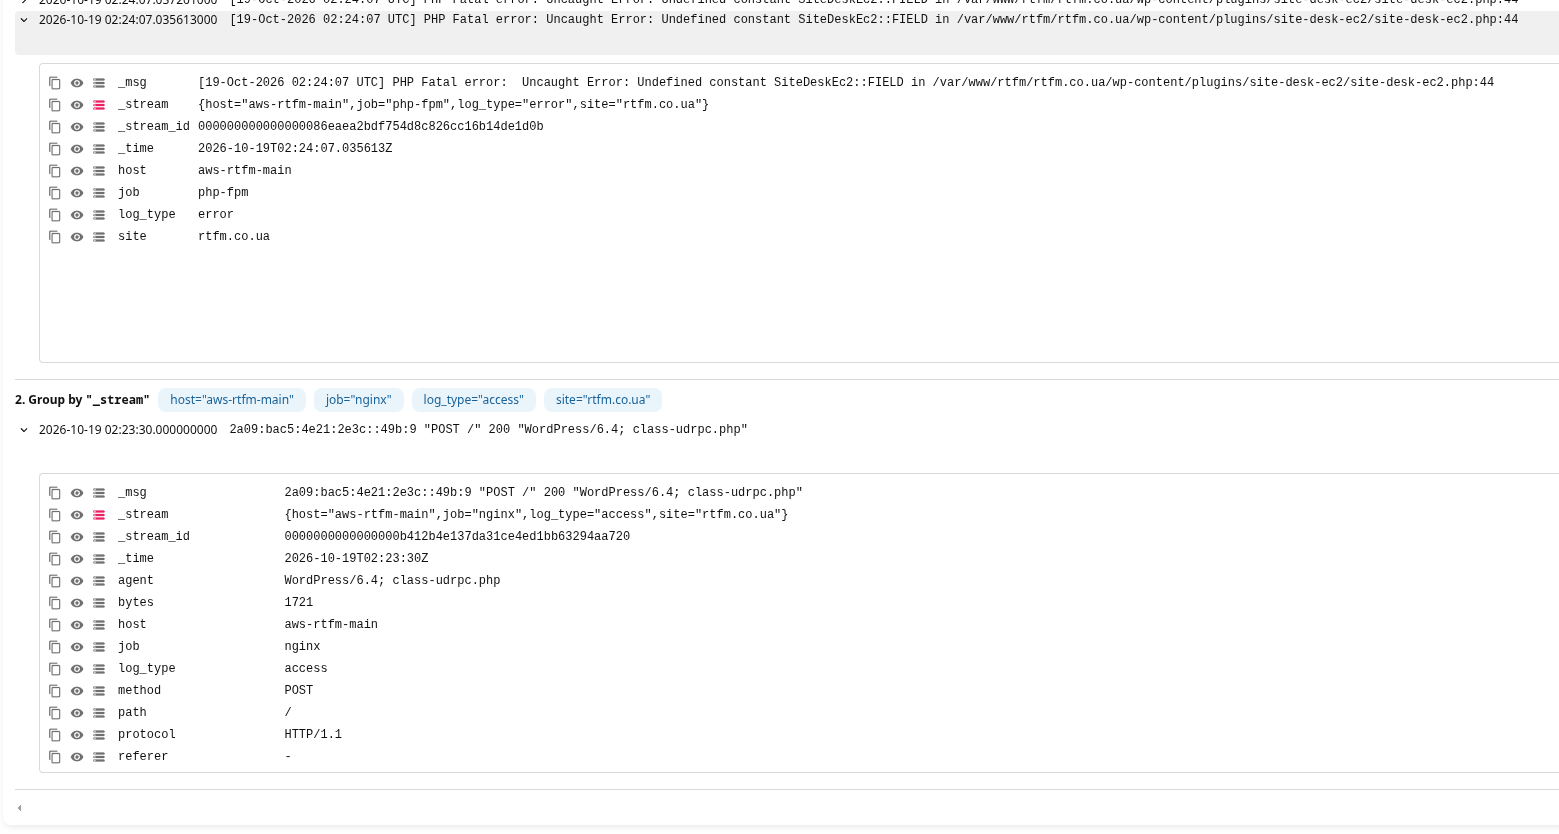Copy the protocol HTTP/1.1 field
The height and width of the screenshot is (834, 1559).
[55, 735]
